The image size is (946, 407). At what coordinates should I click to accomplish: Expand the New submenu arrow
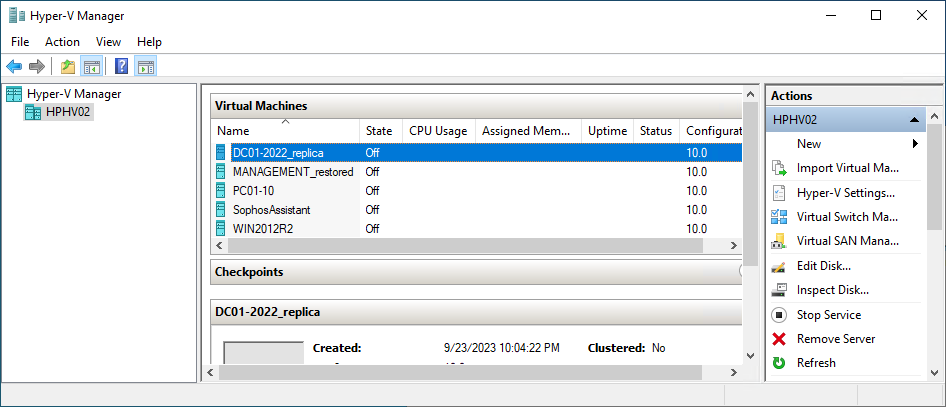pyautogui.click(x=915, y=144)
